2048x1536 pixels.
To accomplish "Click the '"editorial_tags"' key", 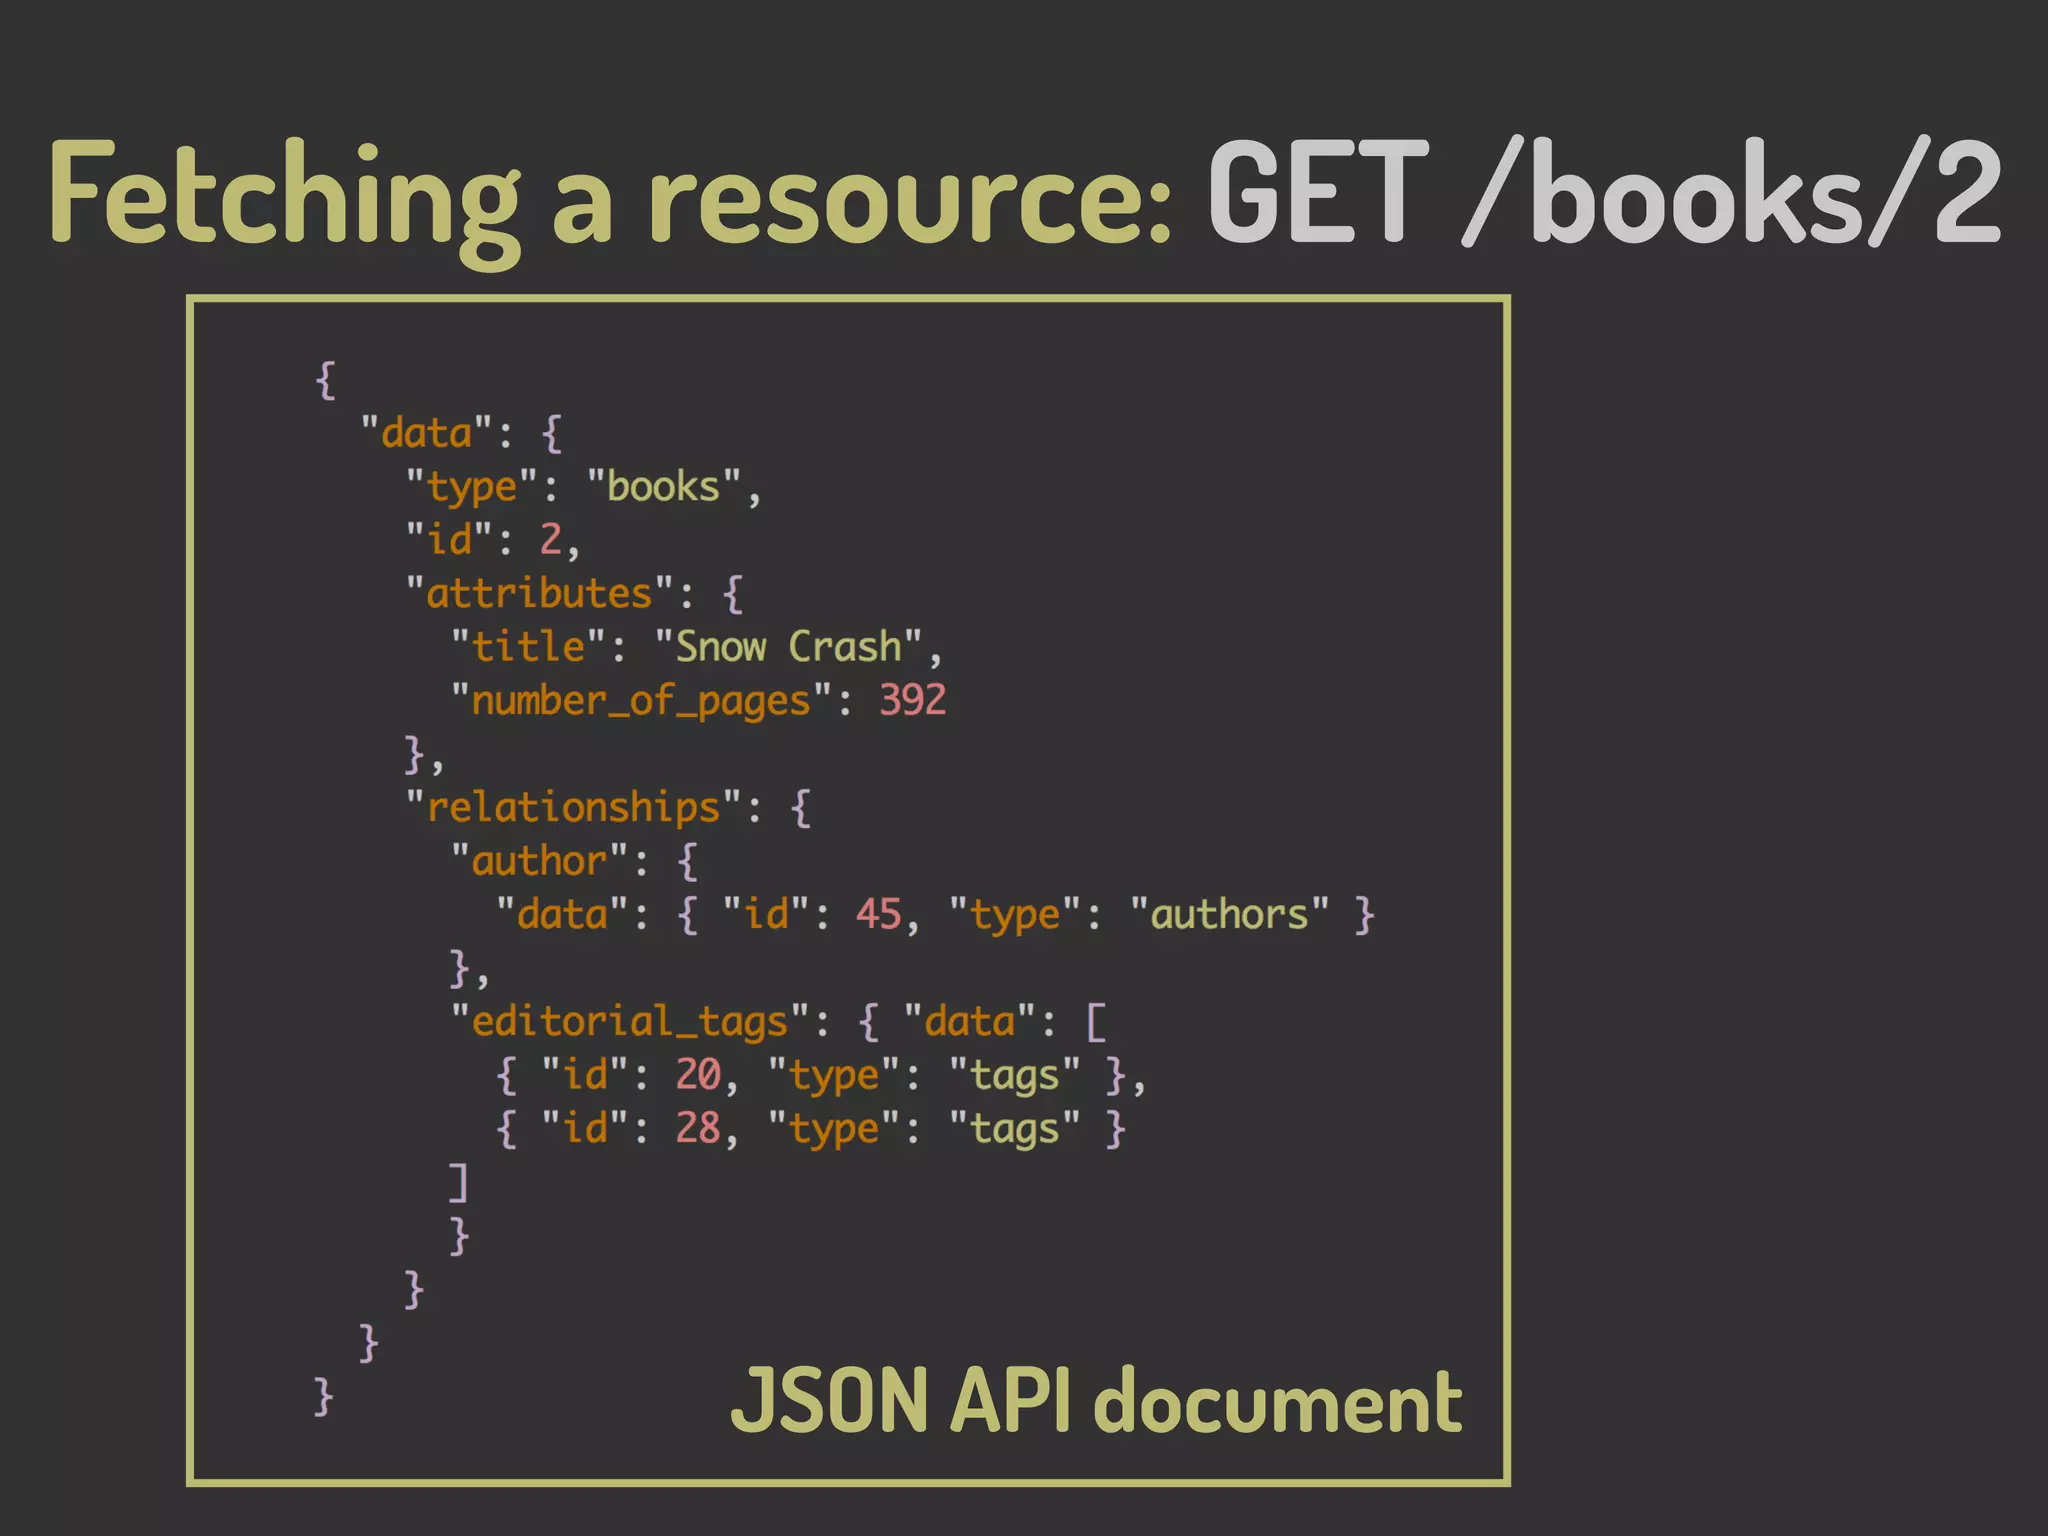I will pos(630,1022).
